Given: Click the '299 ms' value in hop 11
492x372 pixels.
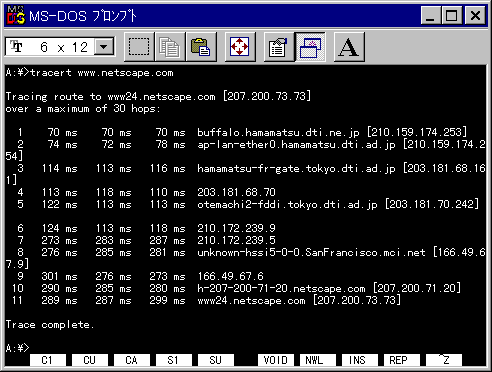Looking at the screenshot, I should (x=167, y=300).
